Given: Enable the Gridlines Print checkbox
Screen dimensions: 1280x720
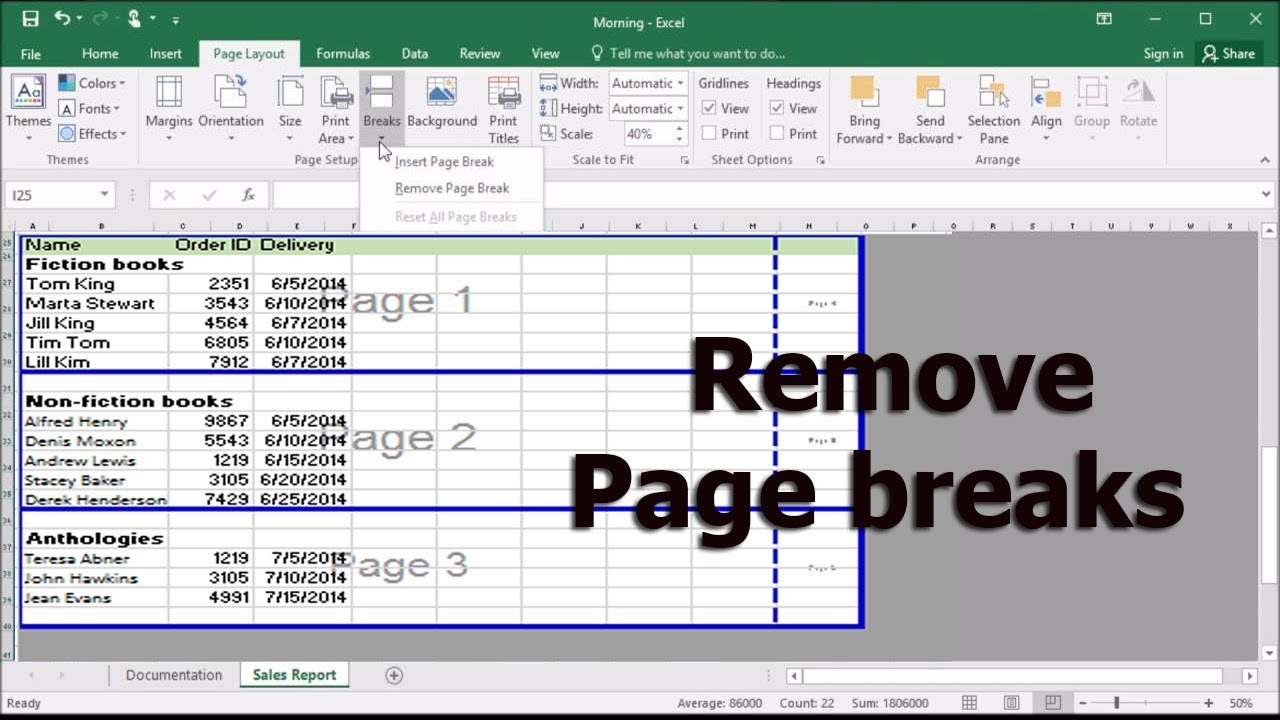Looking at the screenshot, I should point(709,133).
